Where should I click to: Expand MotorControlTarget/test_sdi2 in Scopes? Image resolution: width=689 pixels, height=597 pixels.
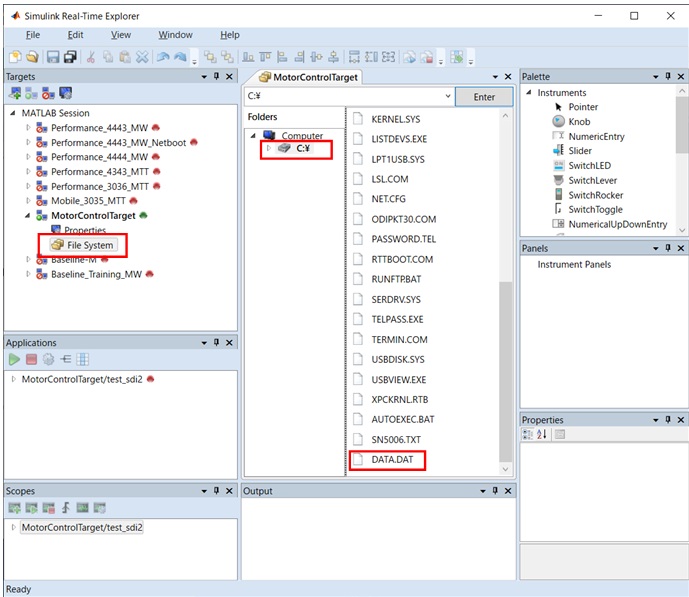(x=13, y=527)
